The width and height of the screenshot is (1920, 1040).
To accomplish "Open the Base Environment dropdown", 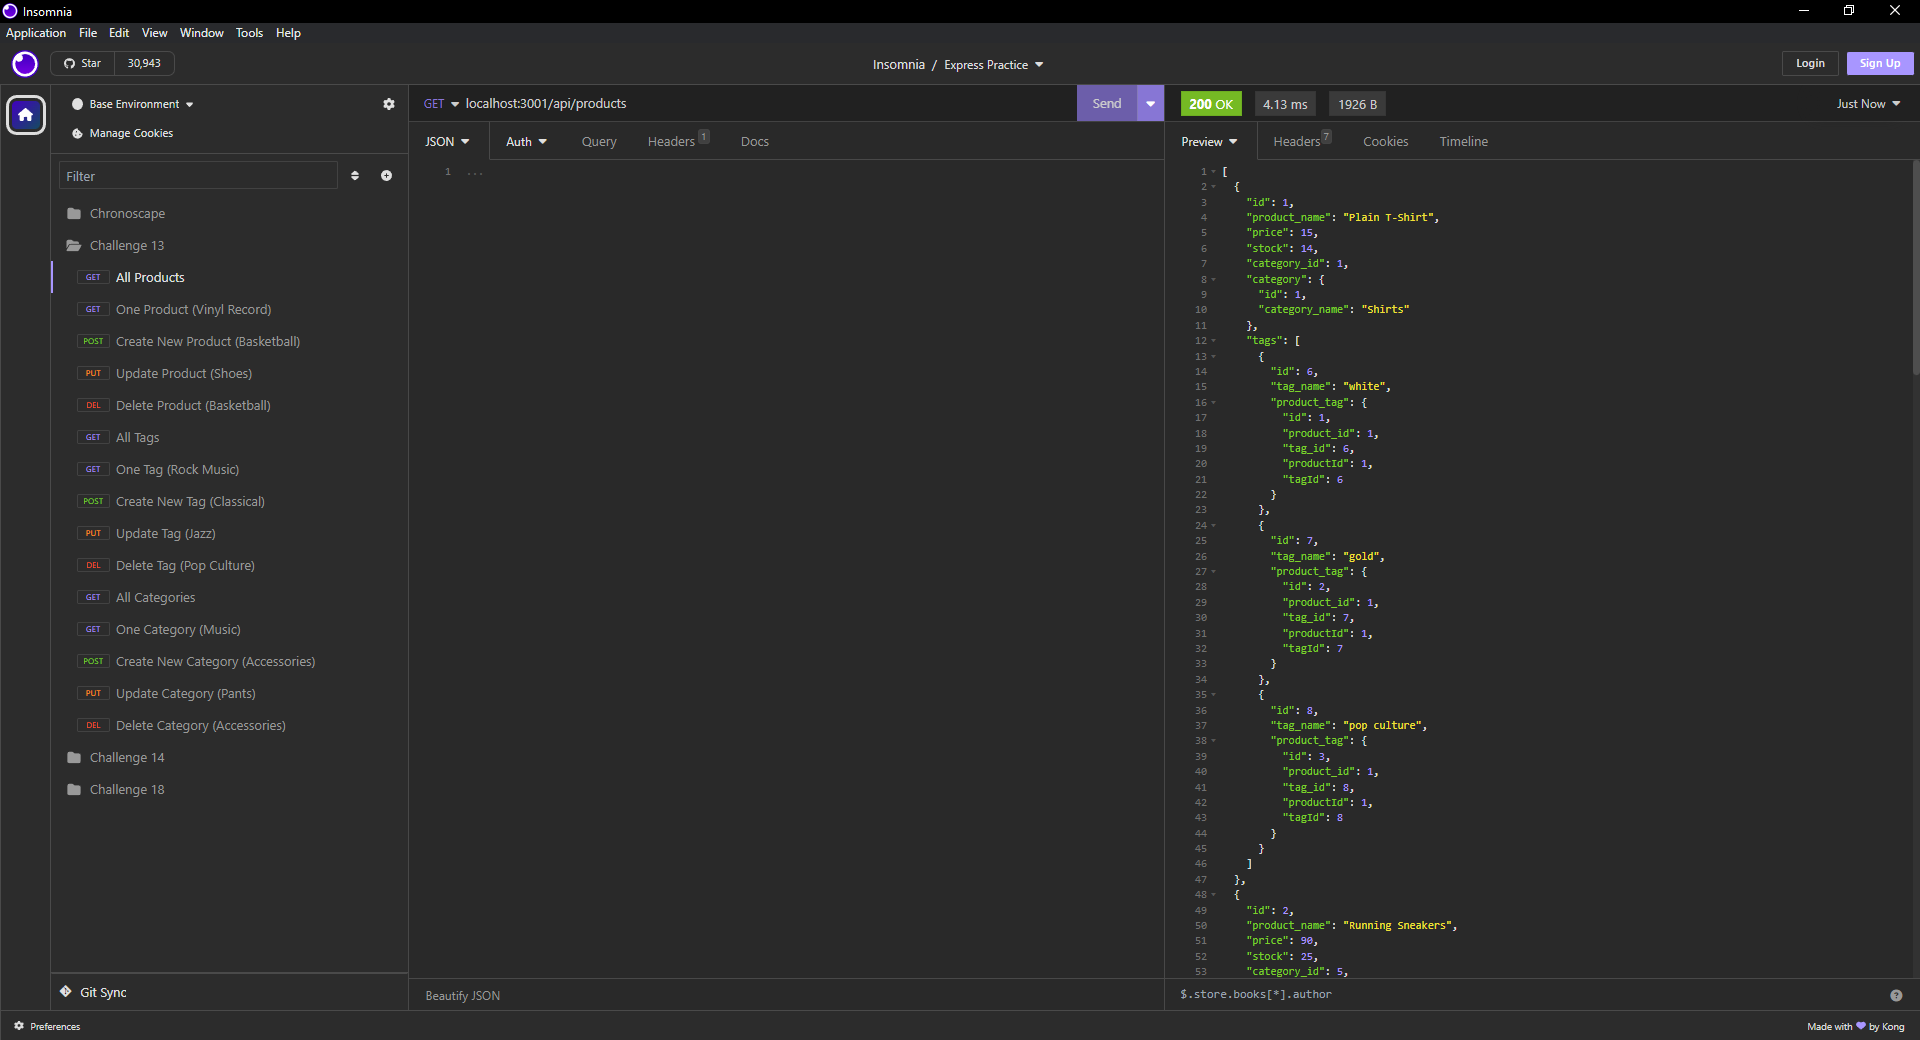I will 133,104.
